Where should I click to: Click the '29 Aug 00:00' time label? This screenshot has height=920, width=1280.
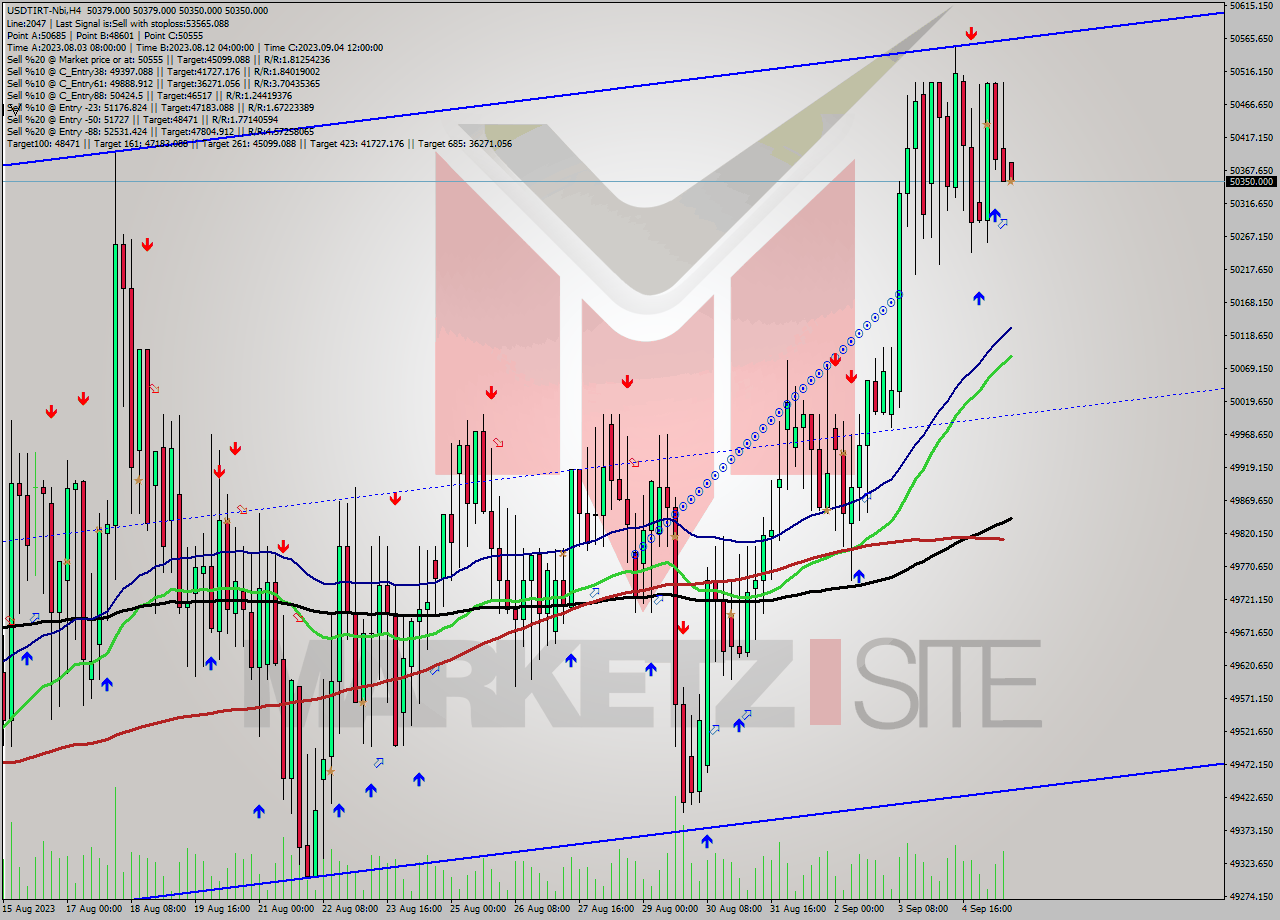[670, 910]
